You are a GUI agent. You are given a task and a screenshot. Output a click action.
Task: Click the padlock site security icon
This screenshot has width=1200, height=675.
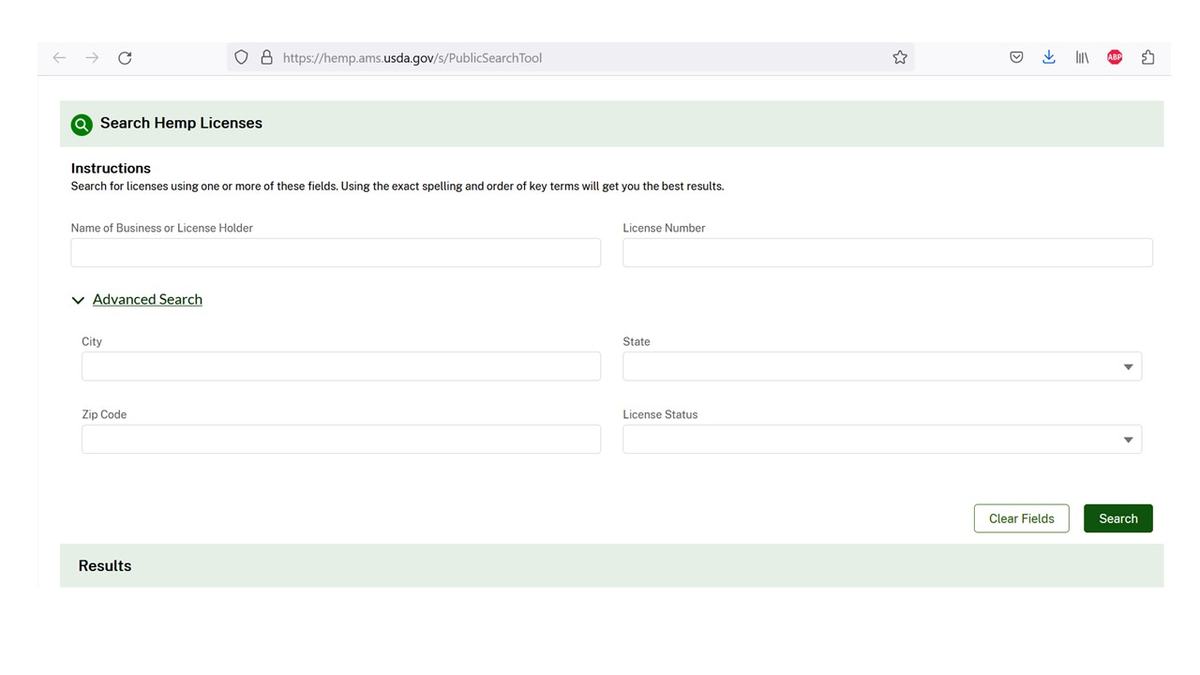(267, 58)
